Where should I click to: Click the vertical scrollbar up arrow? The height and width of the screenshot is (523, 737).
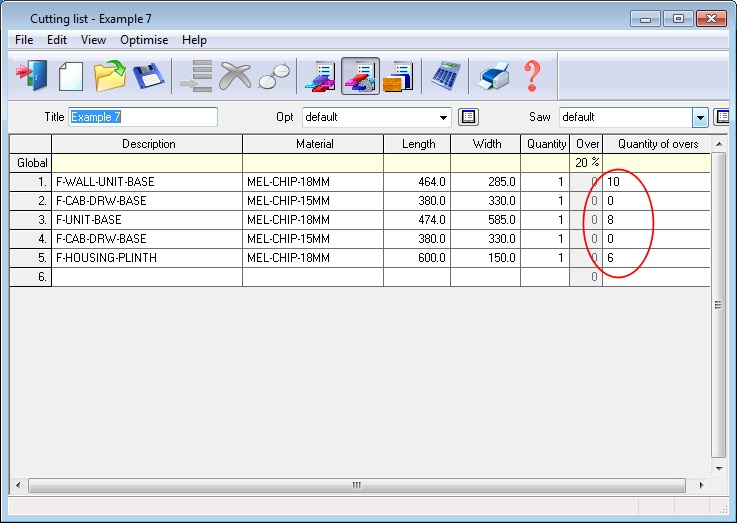coord(719,144)
